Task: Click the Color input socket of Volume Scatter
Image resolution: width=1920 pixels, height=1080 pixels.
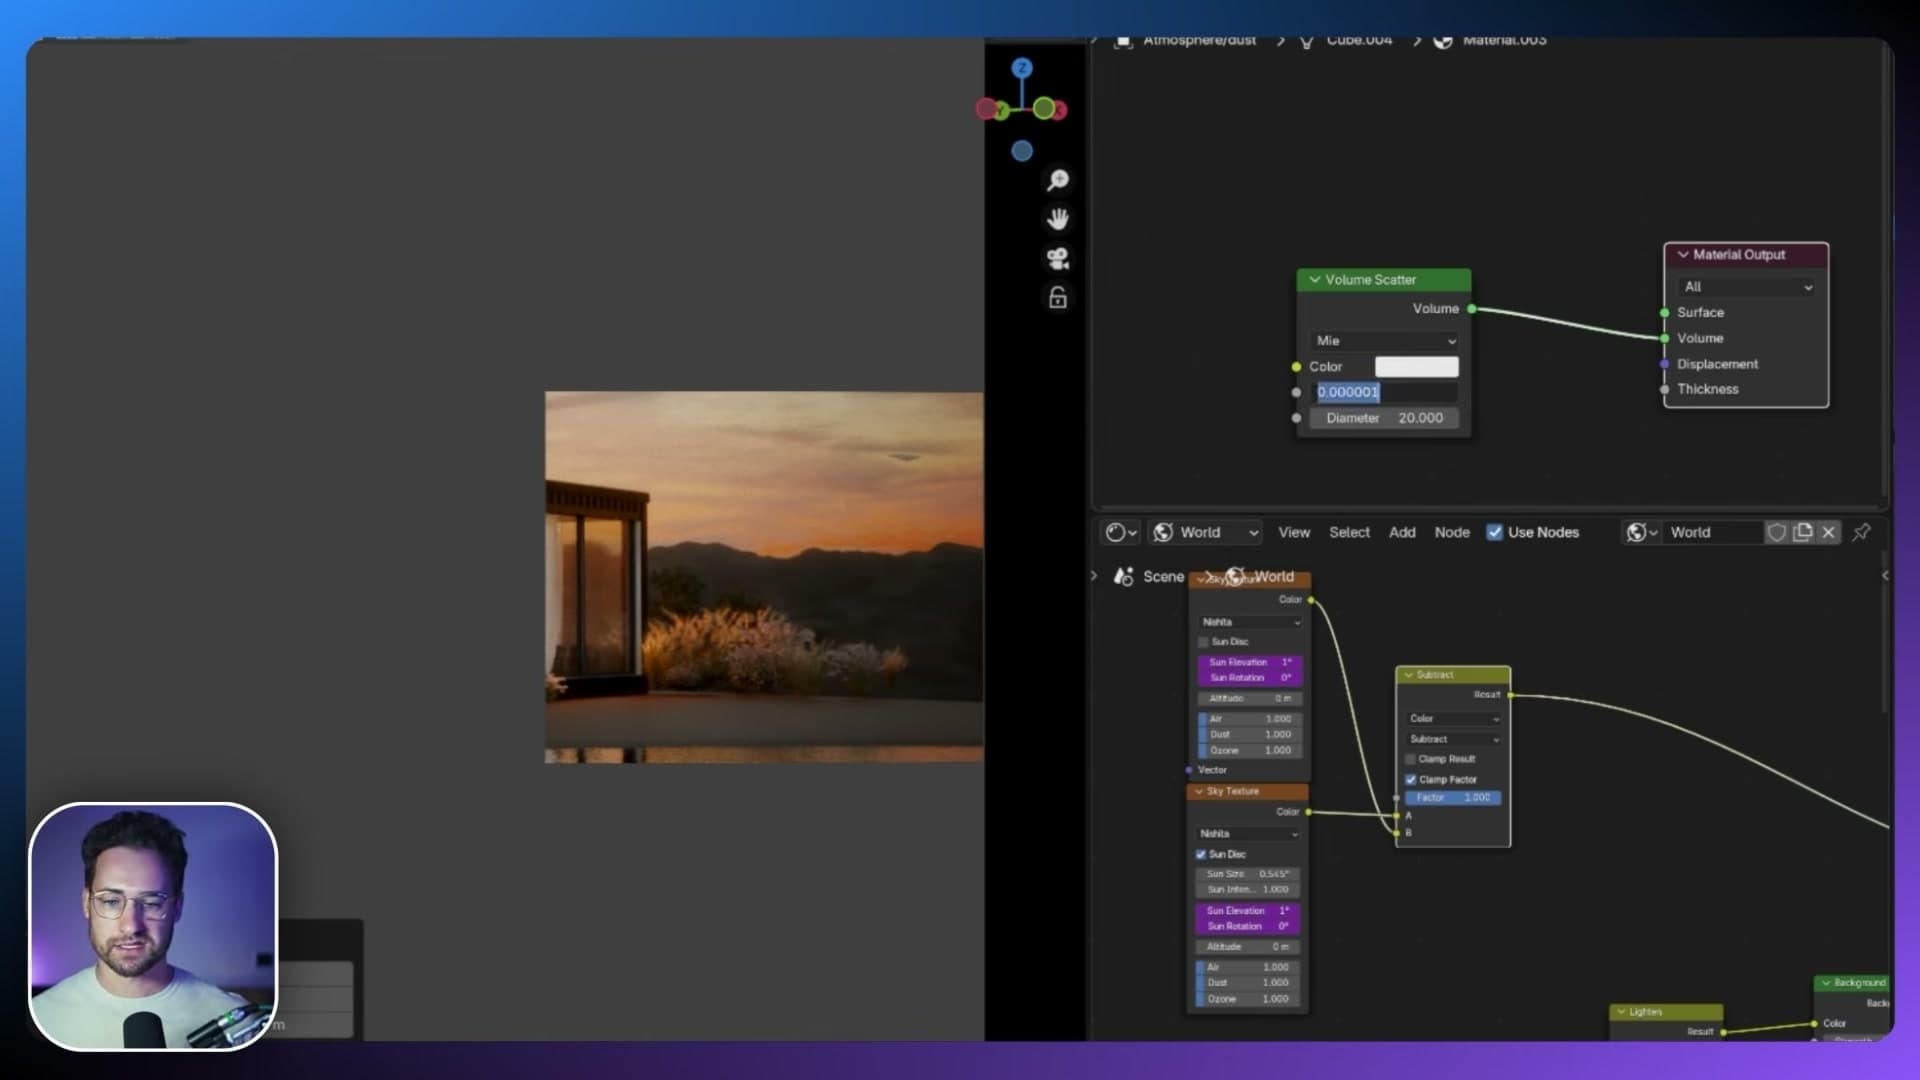Action: pyautogui.click(x=1296, y=367)
